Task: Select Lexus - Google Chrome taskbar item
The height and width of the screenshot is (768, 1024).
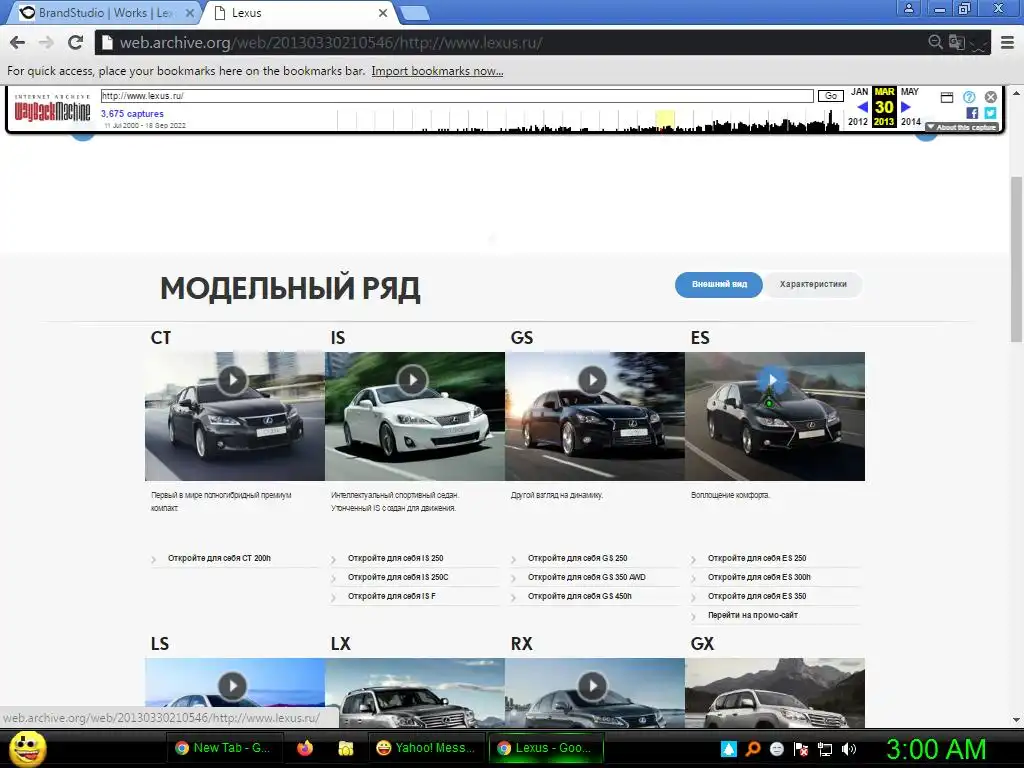Action: coord(547,748)
